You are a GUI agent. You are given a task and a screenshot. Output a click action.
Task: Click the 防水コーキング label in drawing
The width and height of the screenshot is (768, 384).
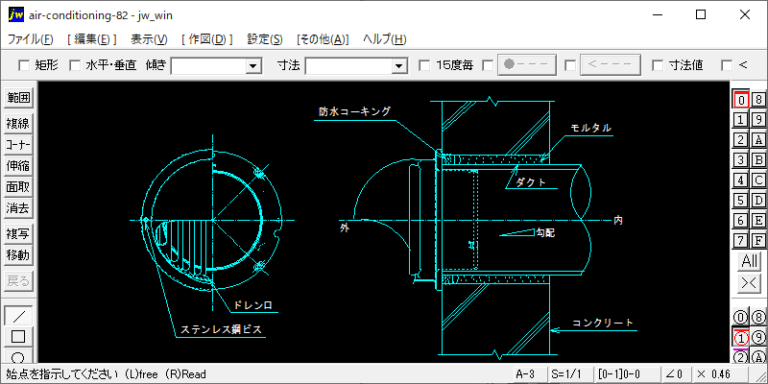(x=355, y=112)
